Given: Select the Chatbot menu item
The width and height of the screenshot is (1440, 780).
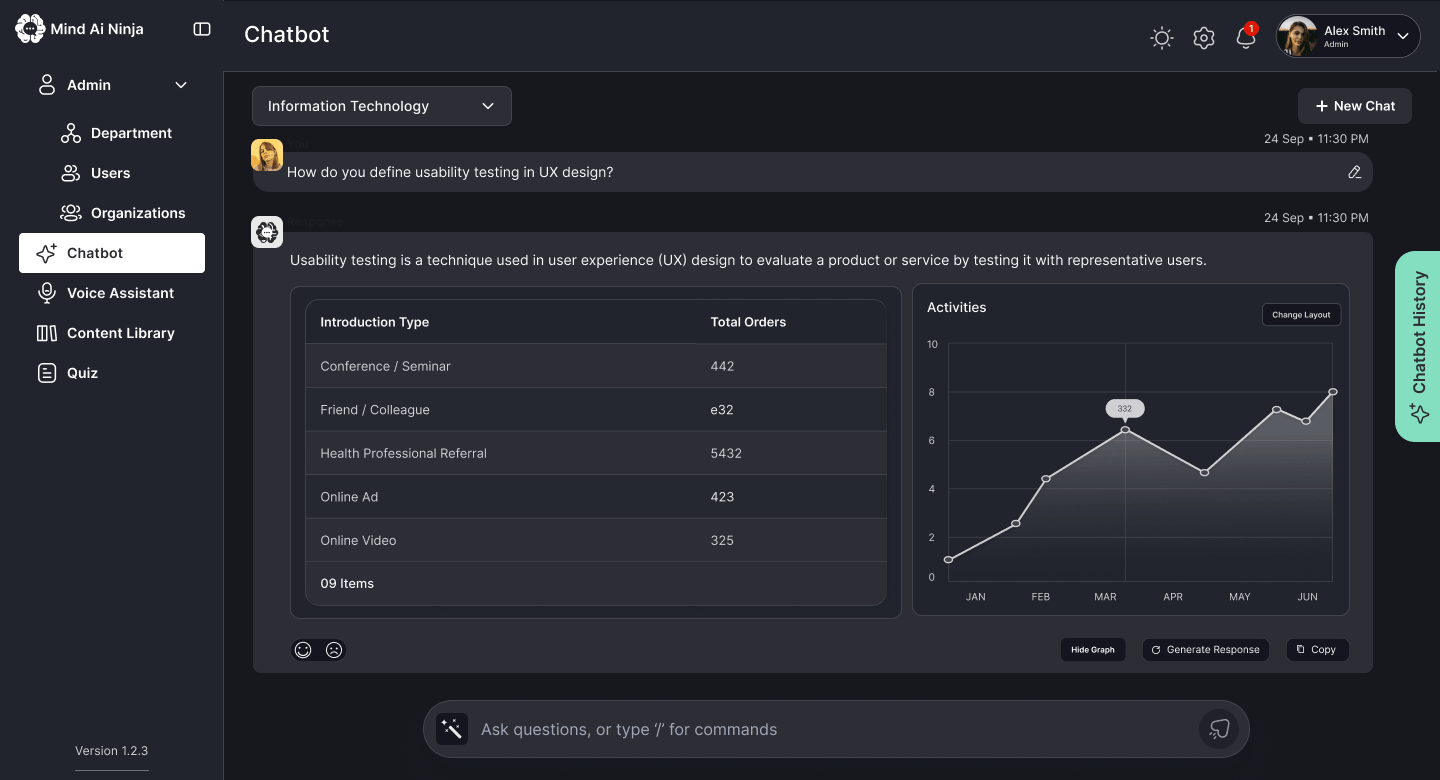Looking at the screenshot, I should (x=112, y=253).
